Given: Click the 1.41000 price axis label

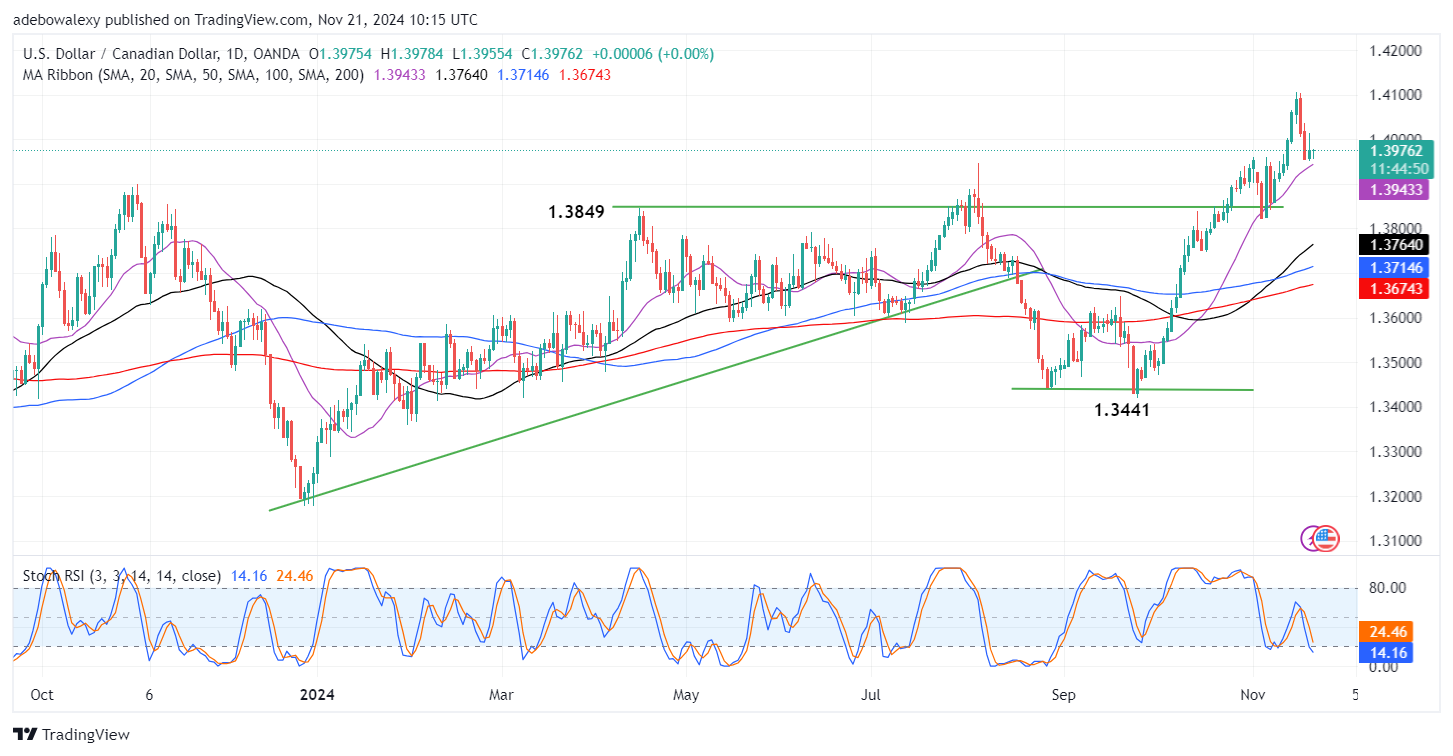Looking at the screenshot, I should pos(1393,95).
